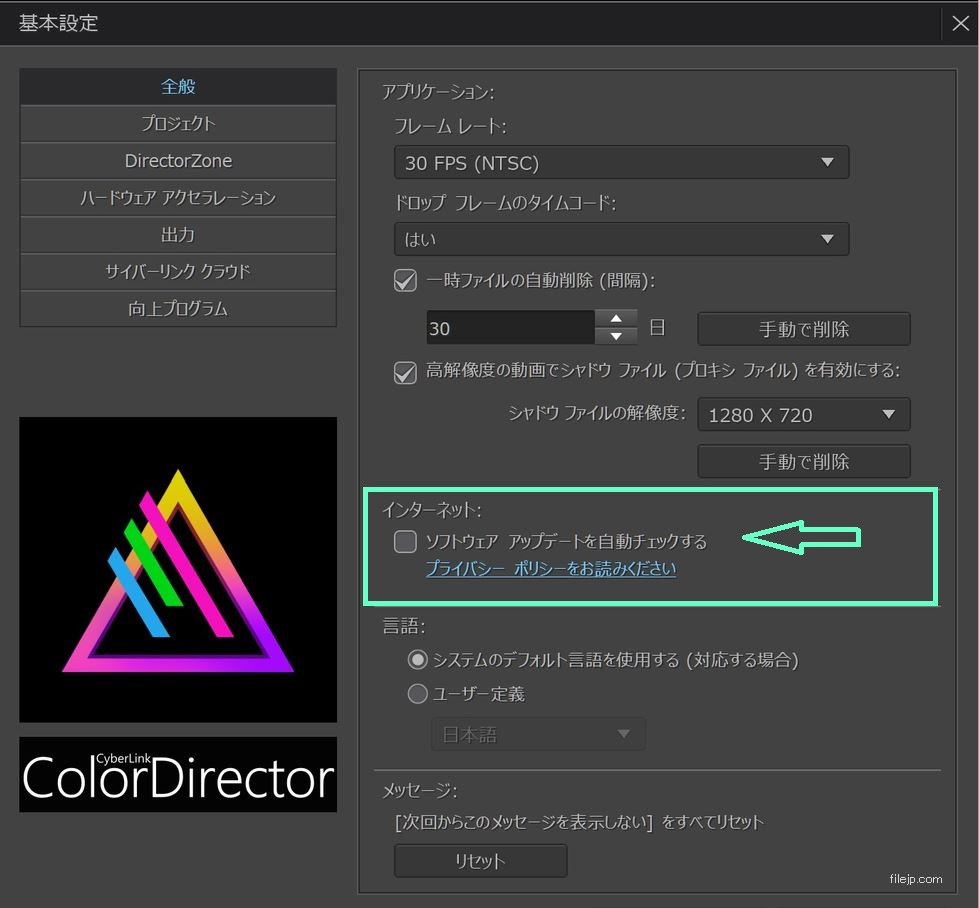Click the ColorDirector triangle logo image
979x908 pixels.
click(178, 570)
